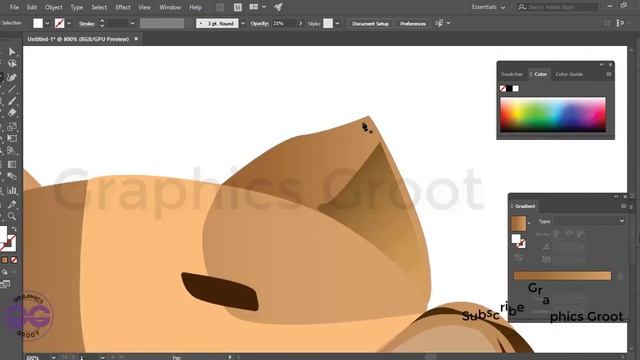Expand the Opacity slider arrow
640x360 pixels.
pos(301,24)
